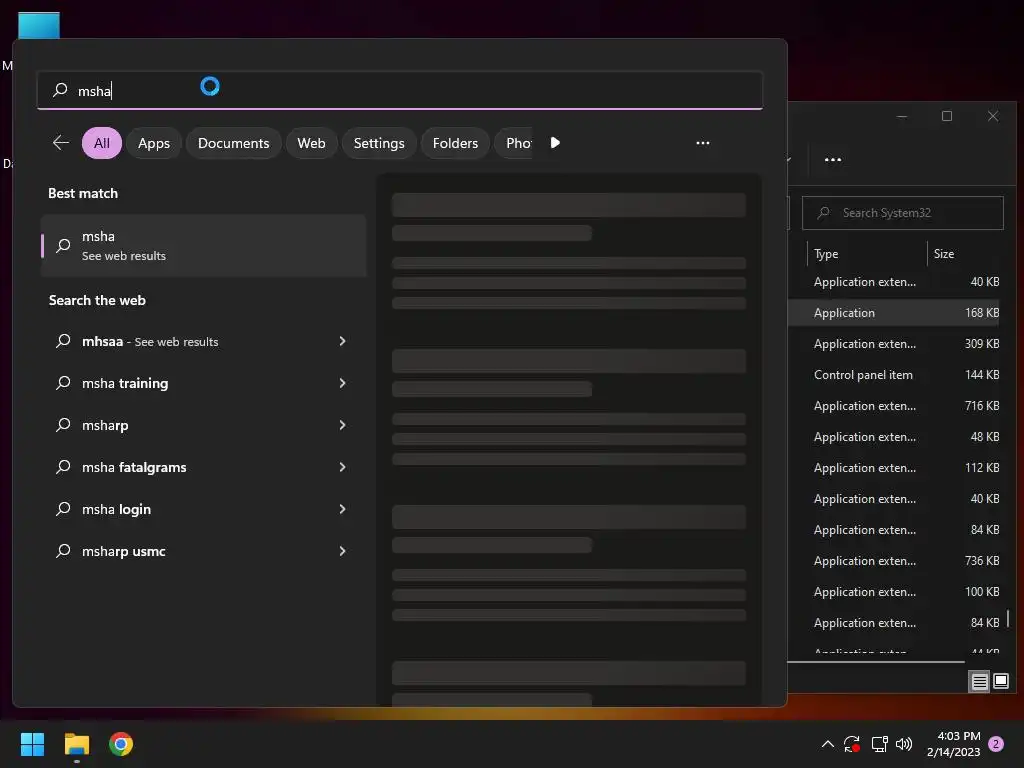The width and height of the screenshot is (1024, 768).
Task: Expand msharp result chevron
Action: [x=342, y=425]
